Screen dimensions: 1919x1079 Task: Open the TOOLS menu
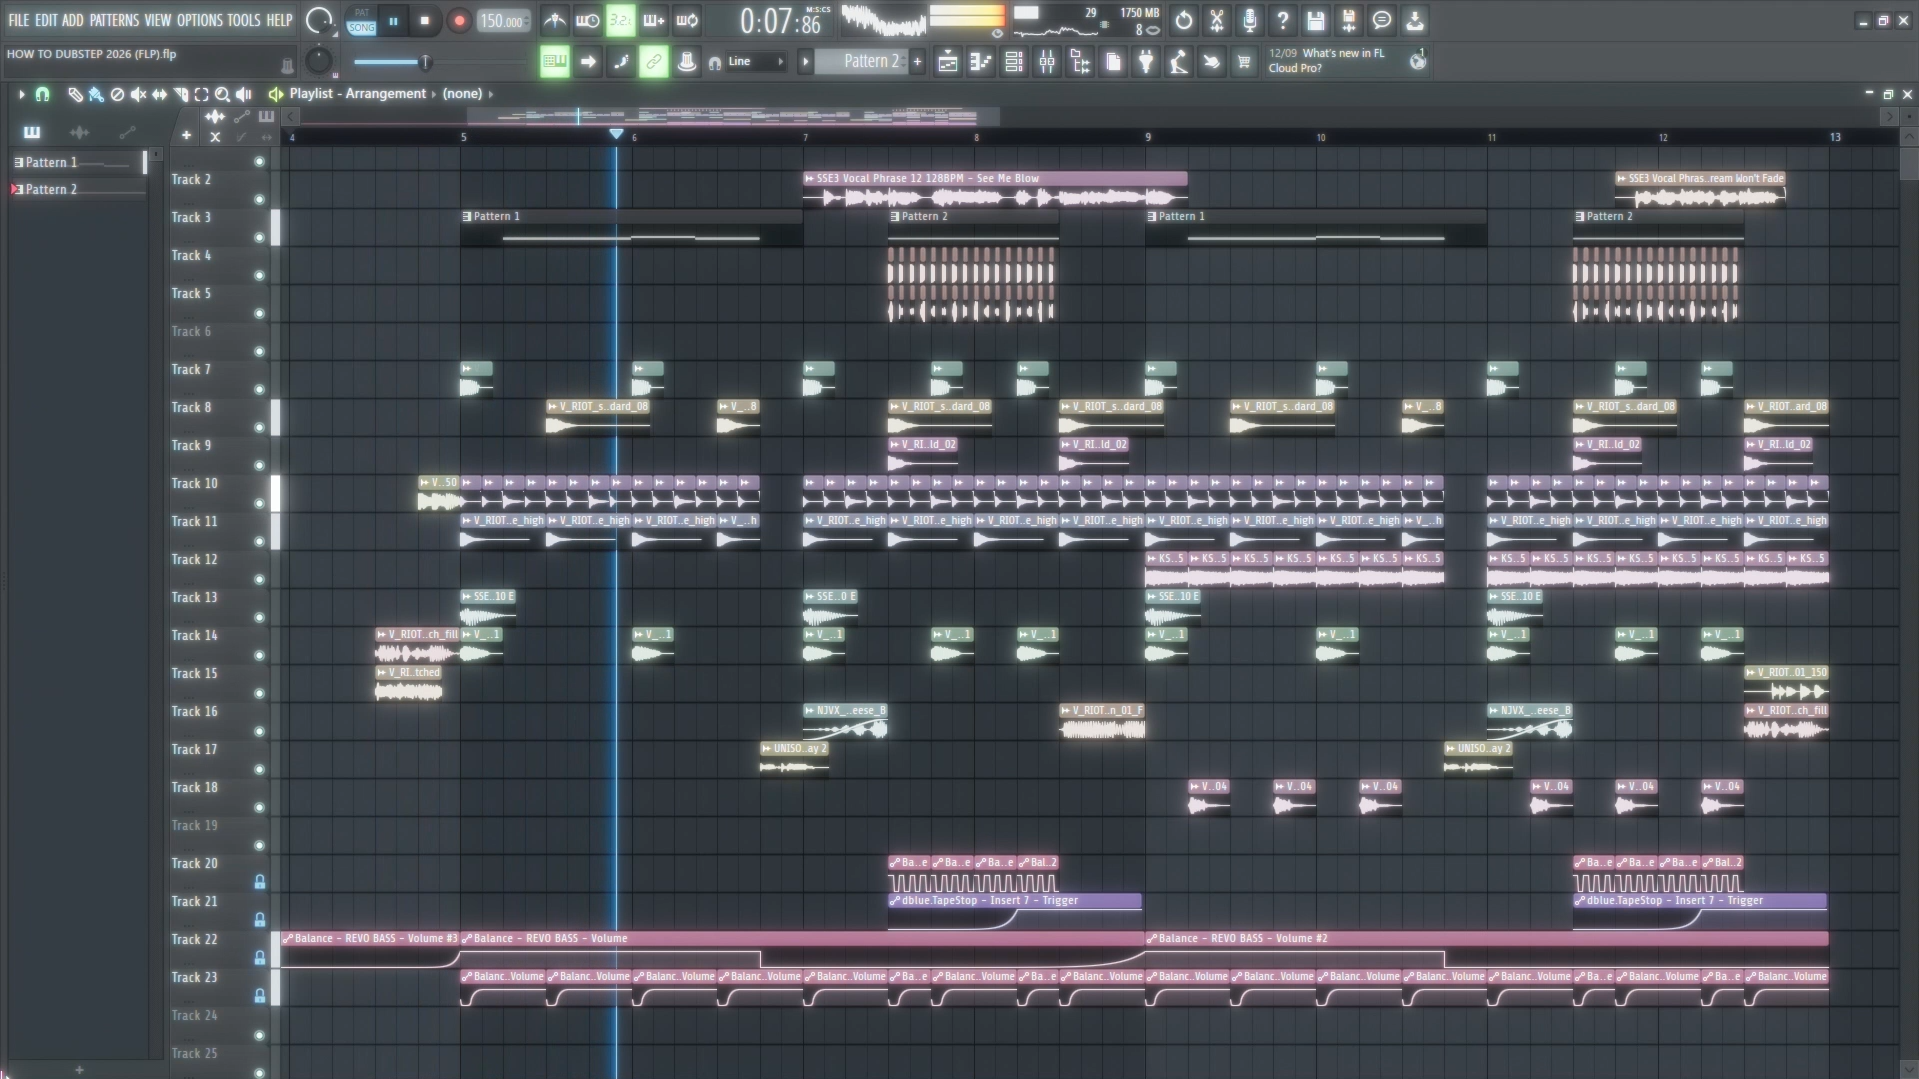[x=243, y=20]
